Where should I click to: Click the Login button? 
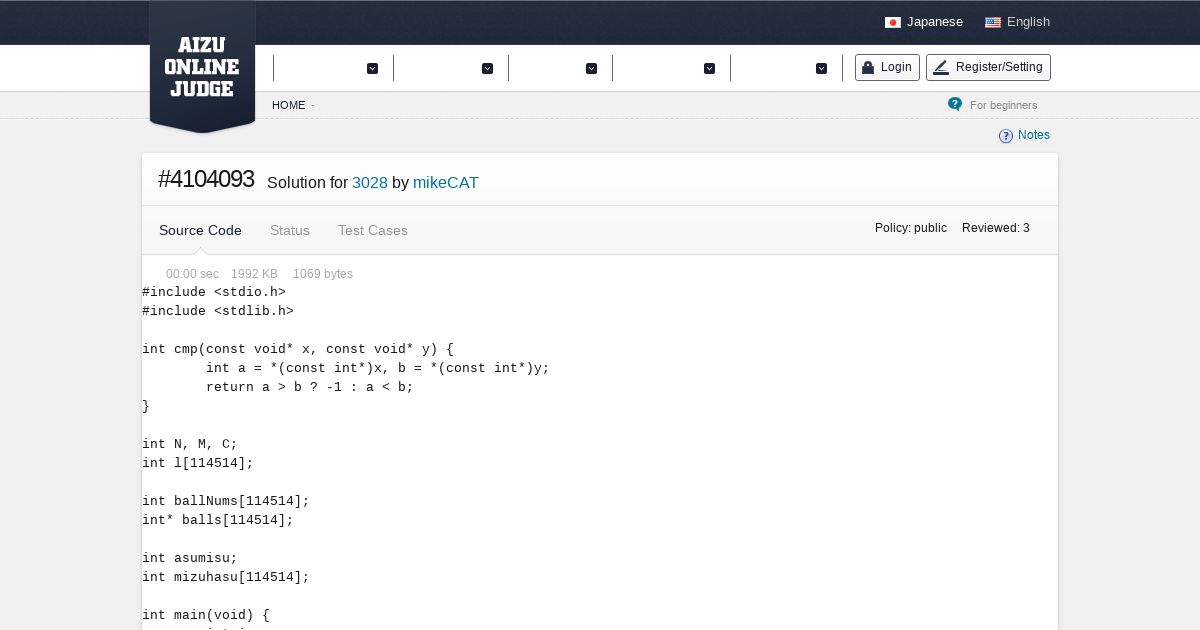887,67
